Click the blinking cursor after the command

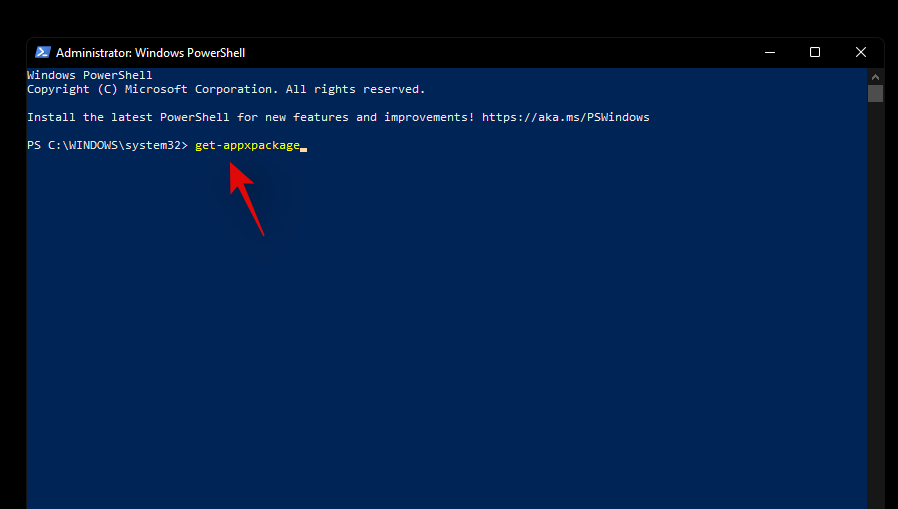(303, 147)
